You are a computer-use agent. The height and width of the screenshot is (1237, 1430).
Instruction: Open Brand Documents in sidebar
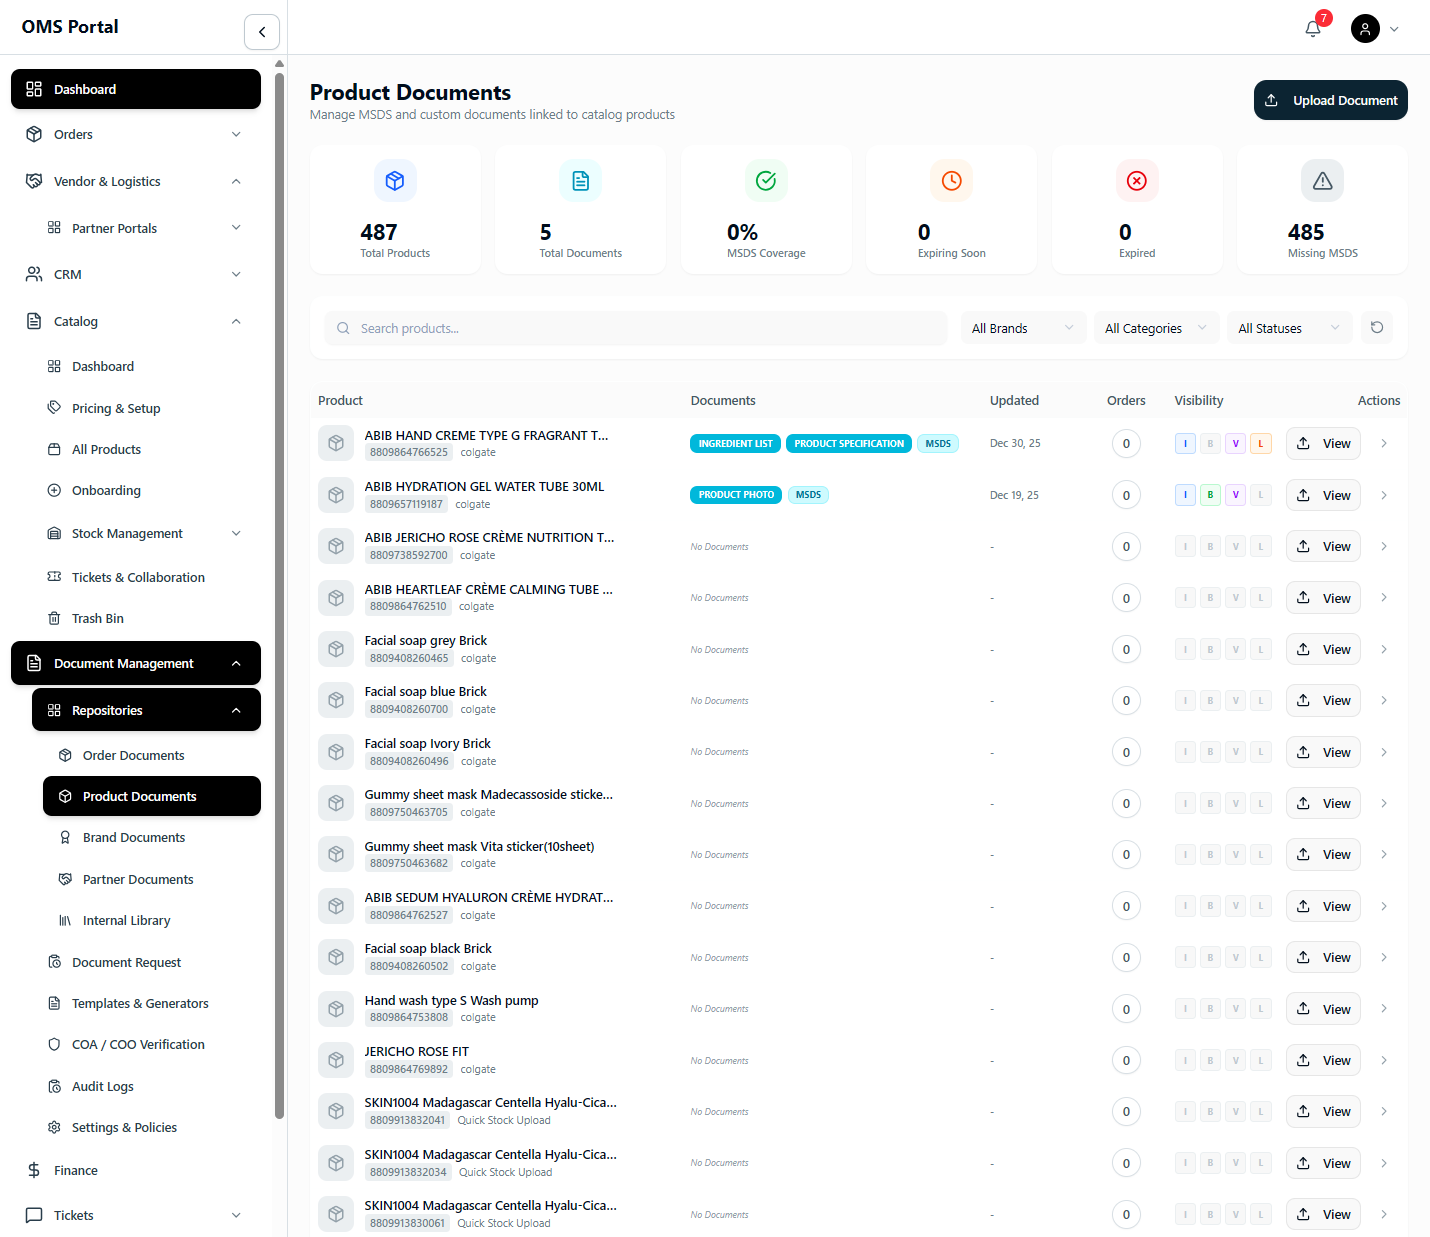click(x=134, y=837)
